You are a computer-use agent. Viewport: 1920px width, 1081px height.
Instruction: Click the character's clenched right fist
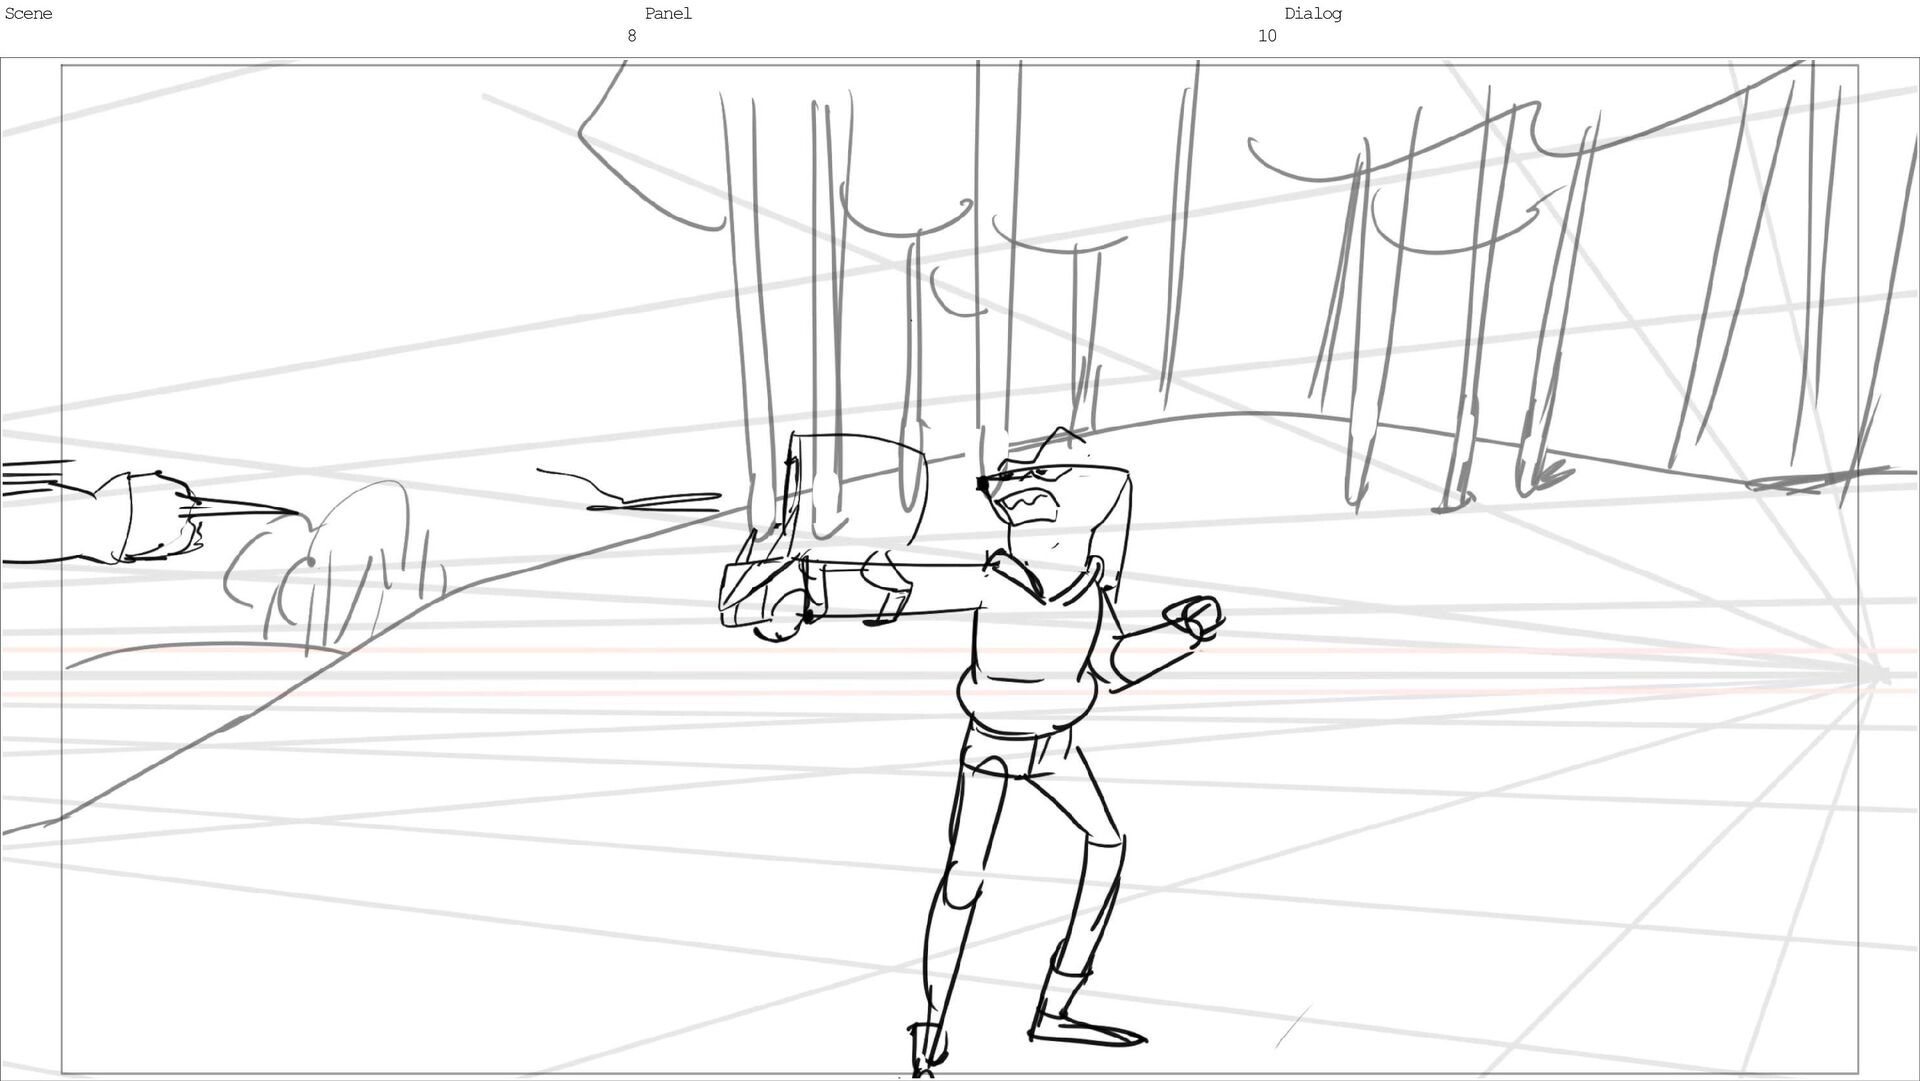point(1196,617)
